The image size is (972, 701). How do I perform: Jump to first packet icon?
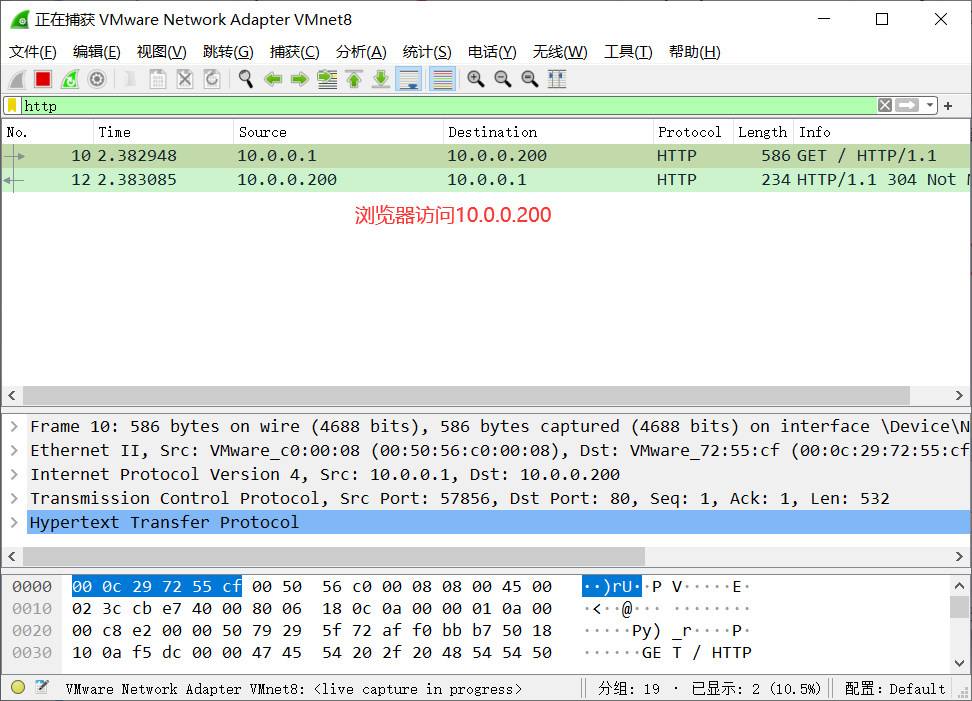(354, 79)
